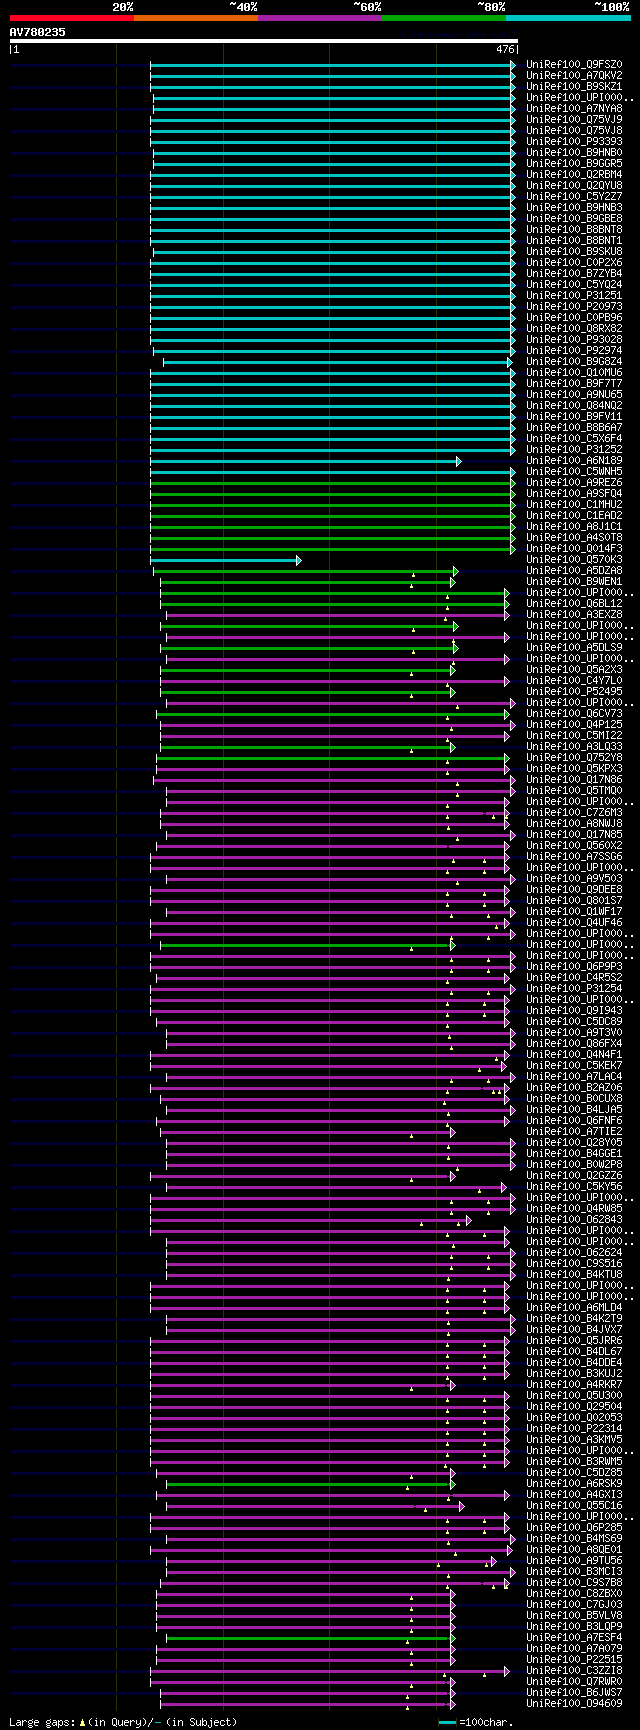Select hit label UniRef100_Q8RX82
Image resolution: width=640 pixels, height=1730 pixels.
pos(574,329)
